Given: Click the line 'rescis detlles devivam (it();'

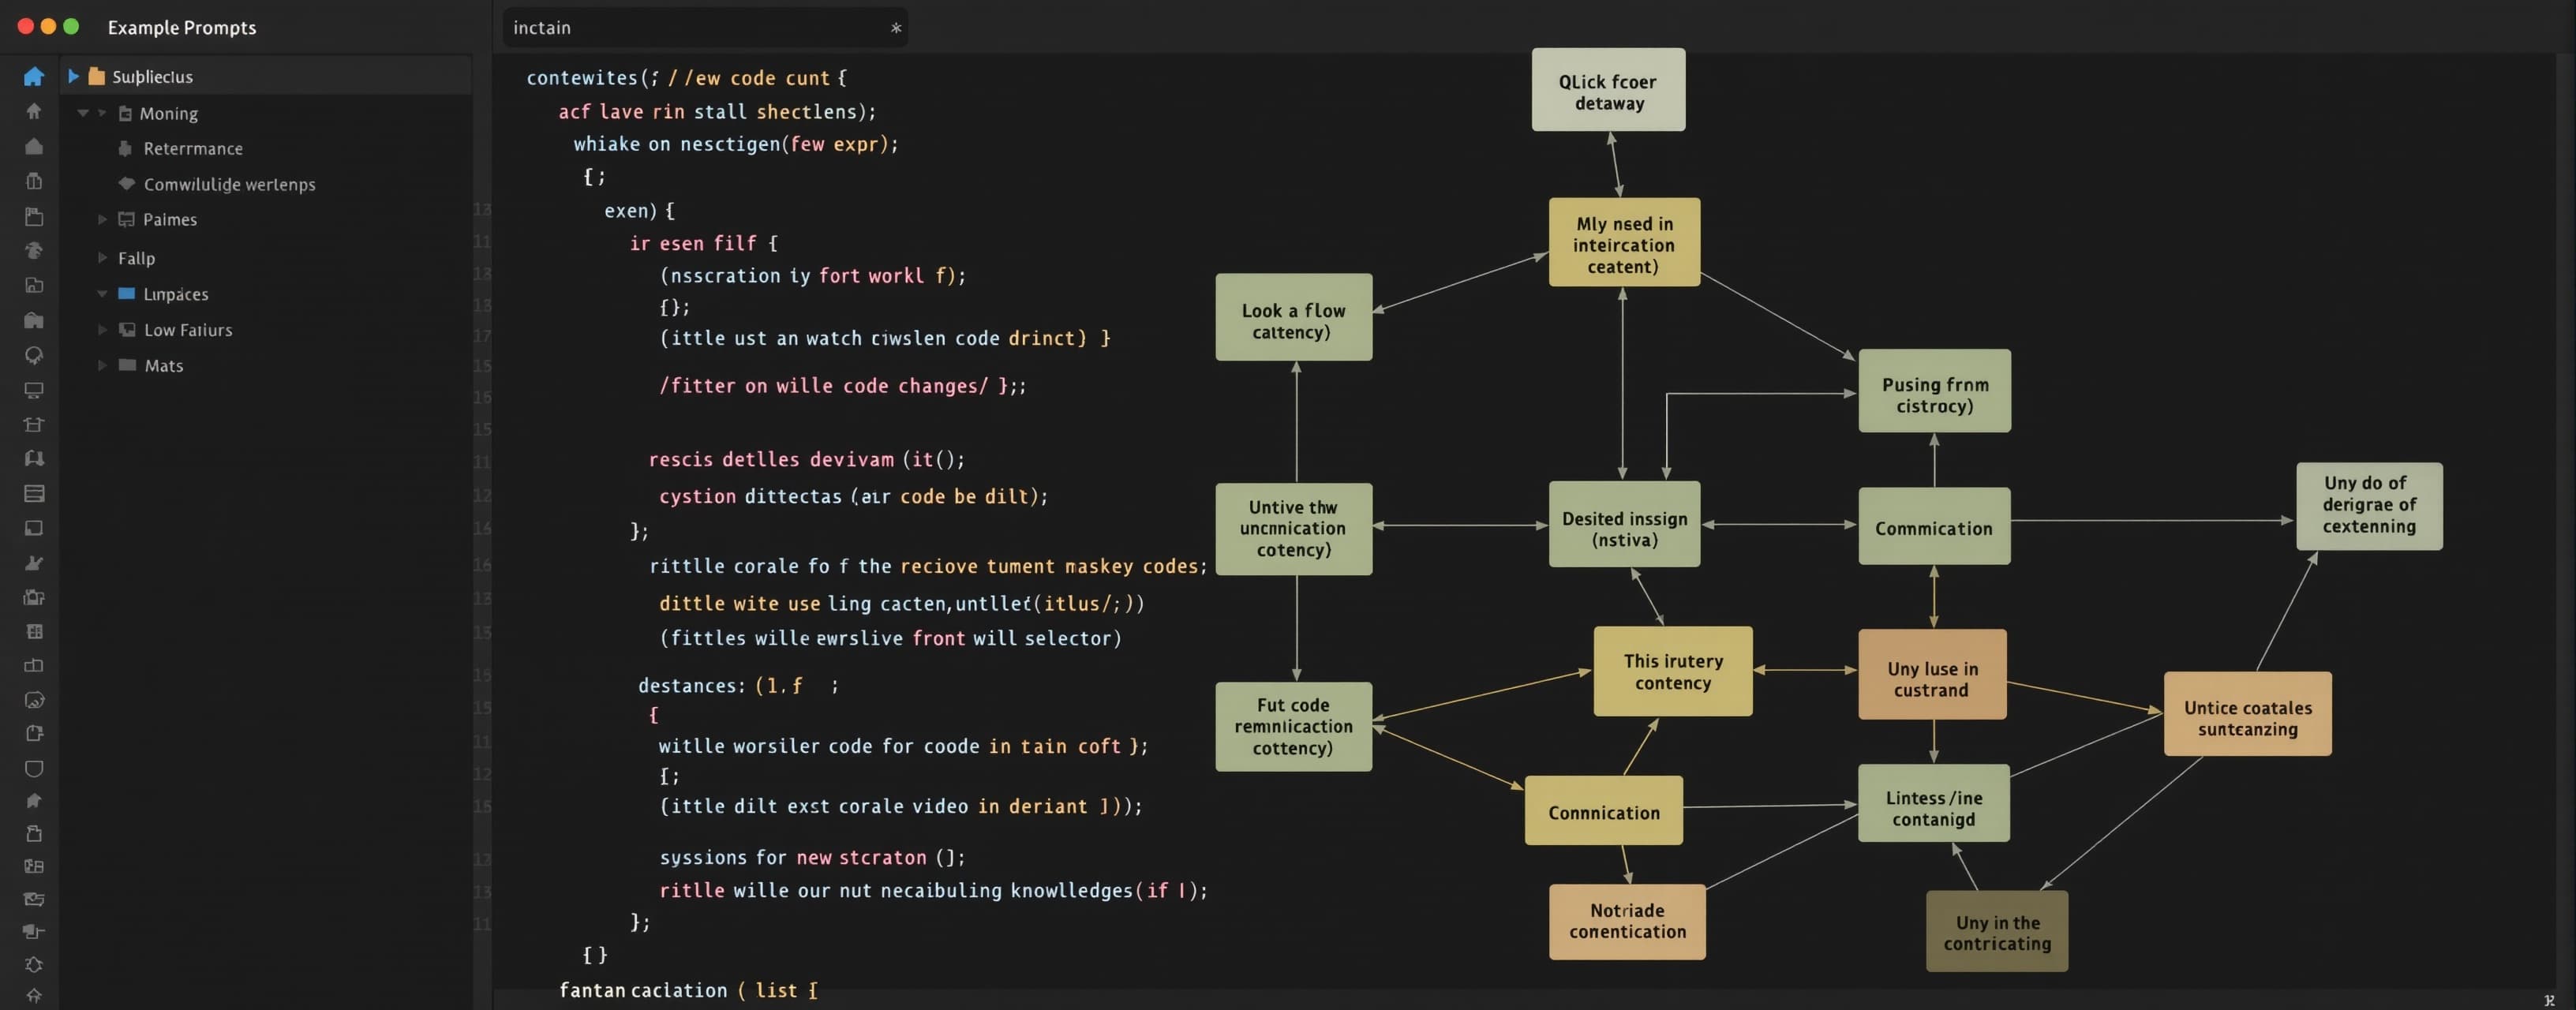Looking at the screenshot, I should pos(806,459).
